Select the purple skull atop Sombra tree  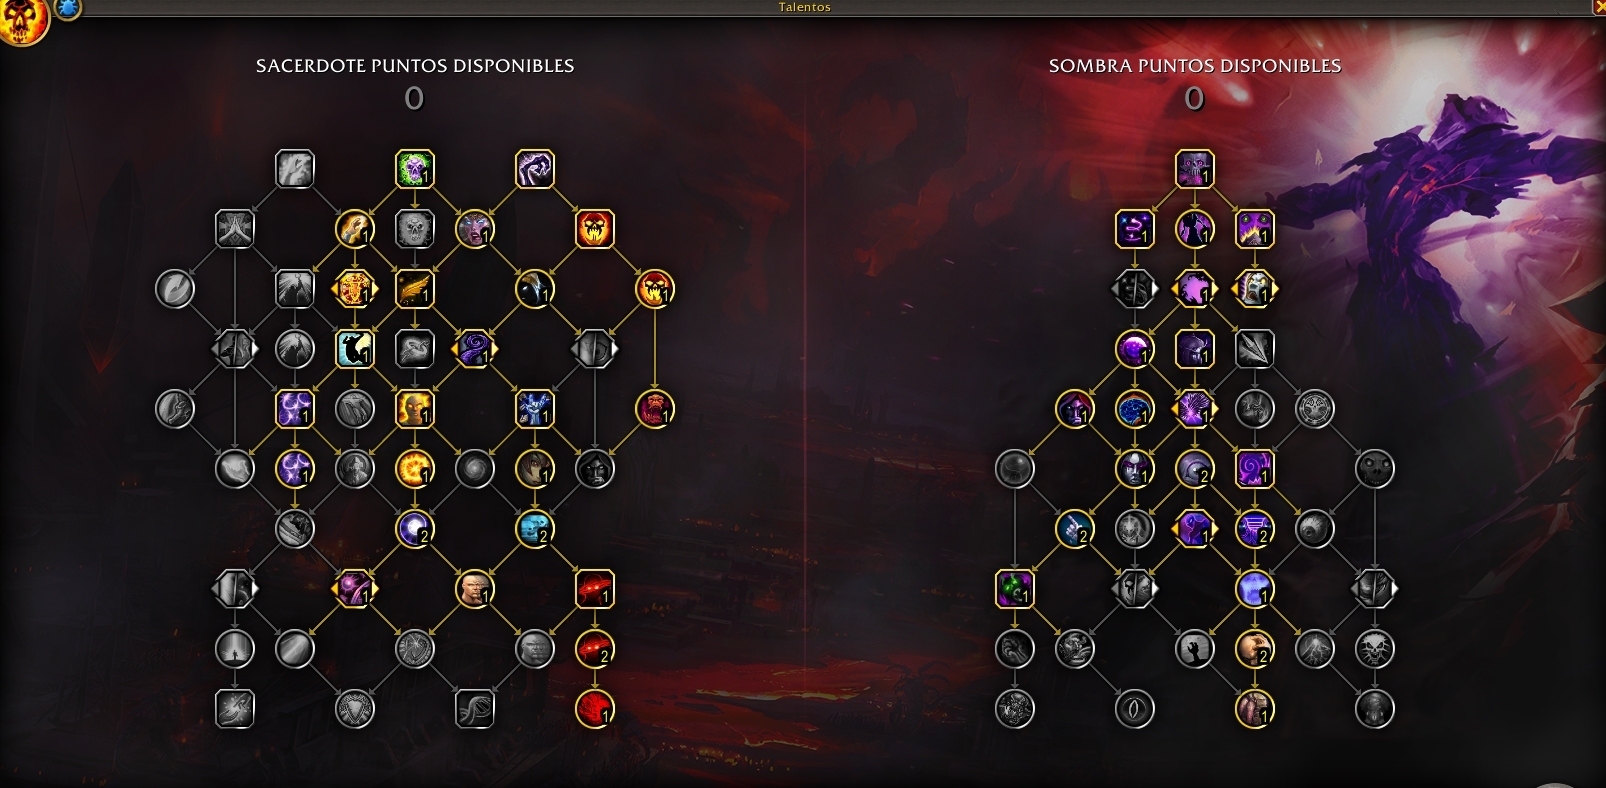[1195, 169]
